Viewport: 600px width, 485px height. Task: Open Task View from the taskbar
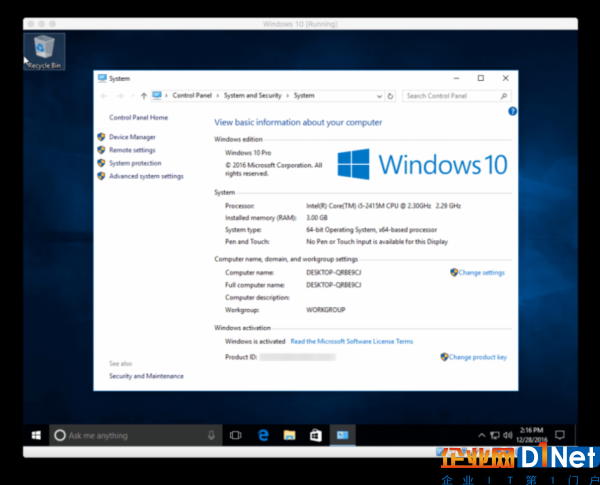[x=235, y=435]
